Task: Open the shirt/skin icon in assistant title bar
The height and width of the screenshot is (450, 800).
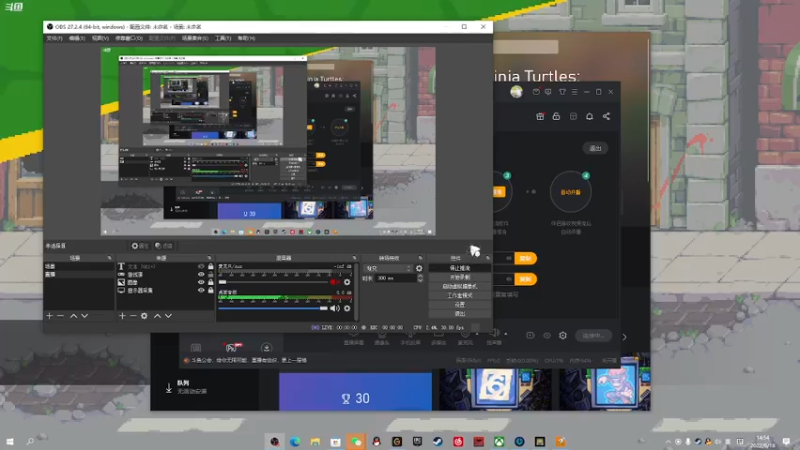Action: pos(562,92)
